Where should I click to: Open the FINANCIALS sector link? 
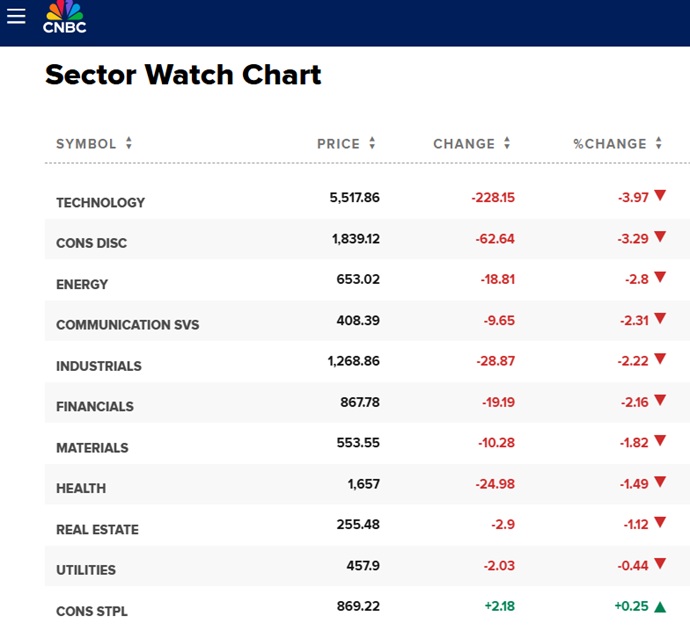coord(94,407)
